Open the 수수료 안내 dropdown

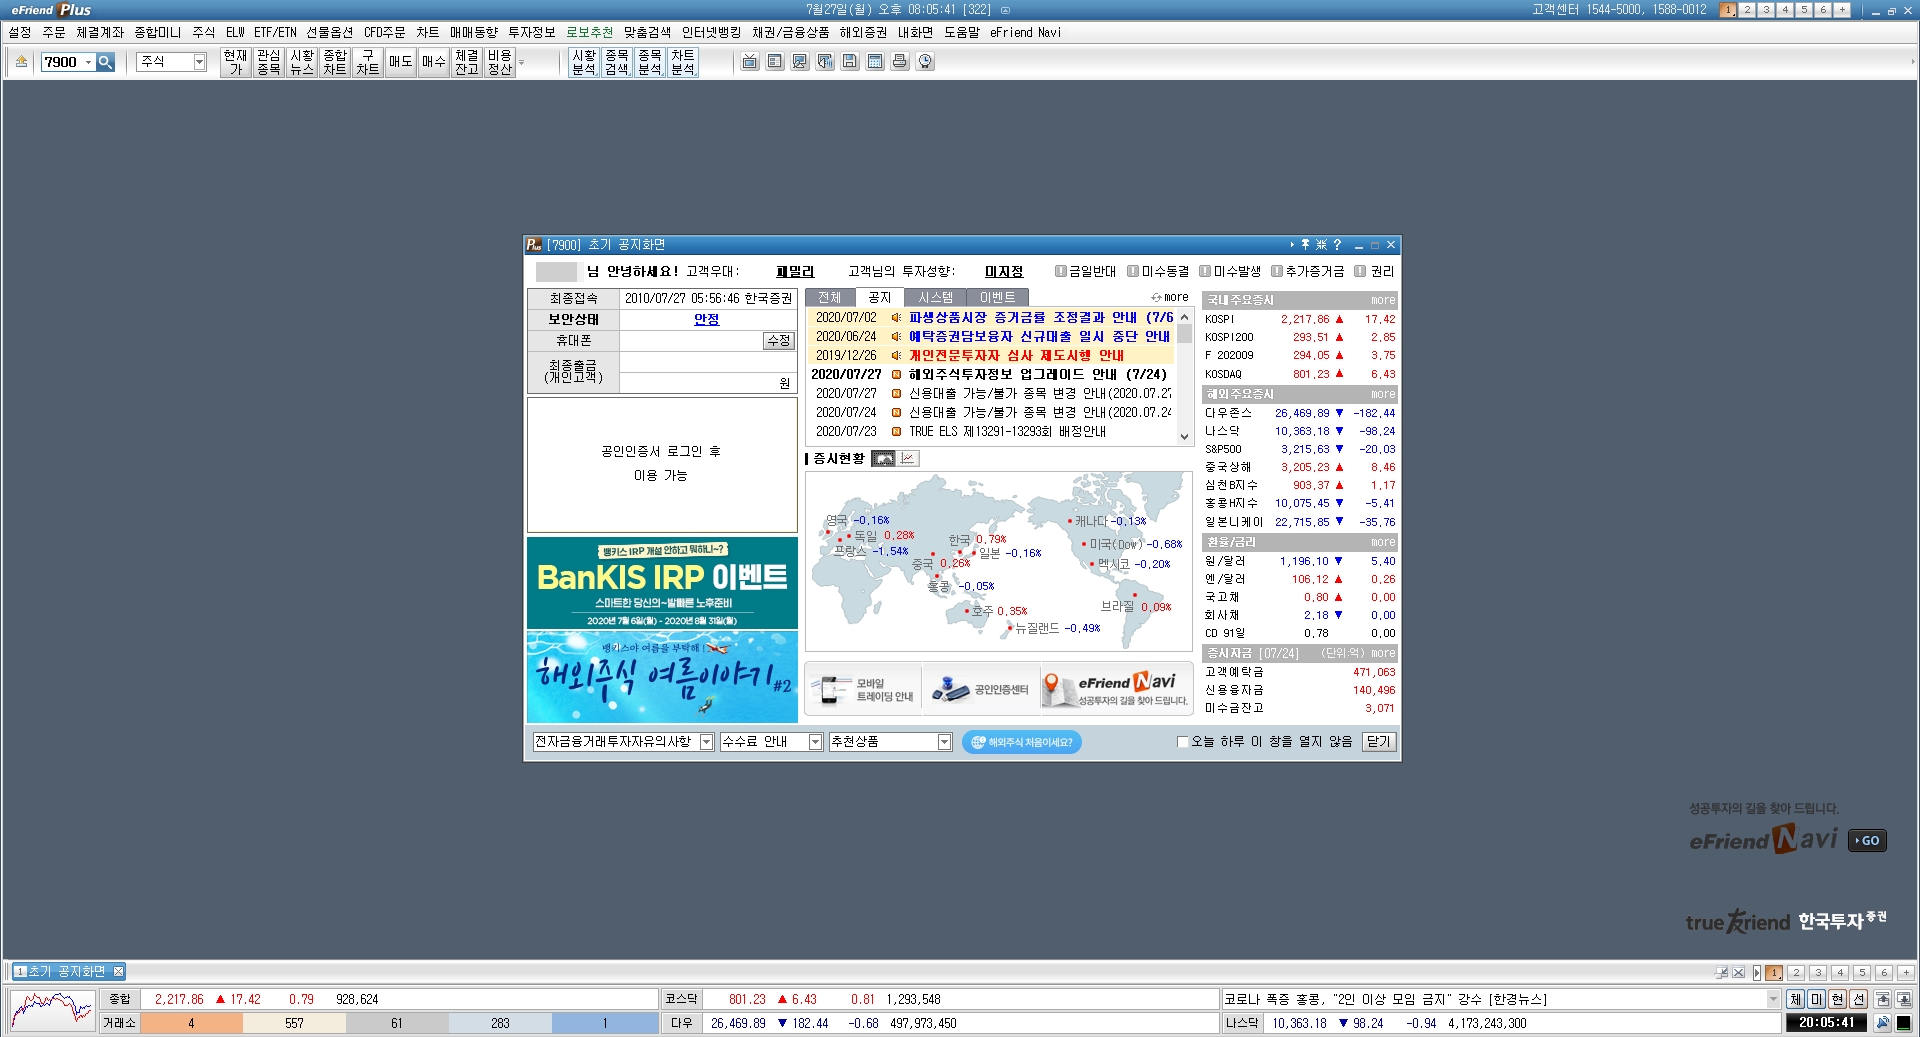click(x=815, y=742)
